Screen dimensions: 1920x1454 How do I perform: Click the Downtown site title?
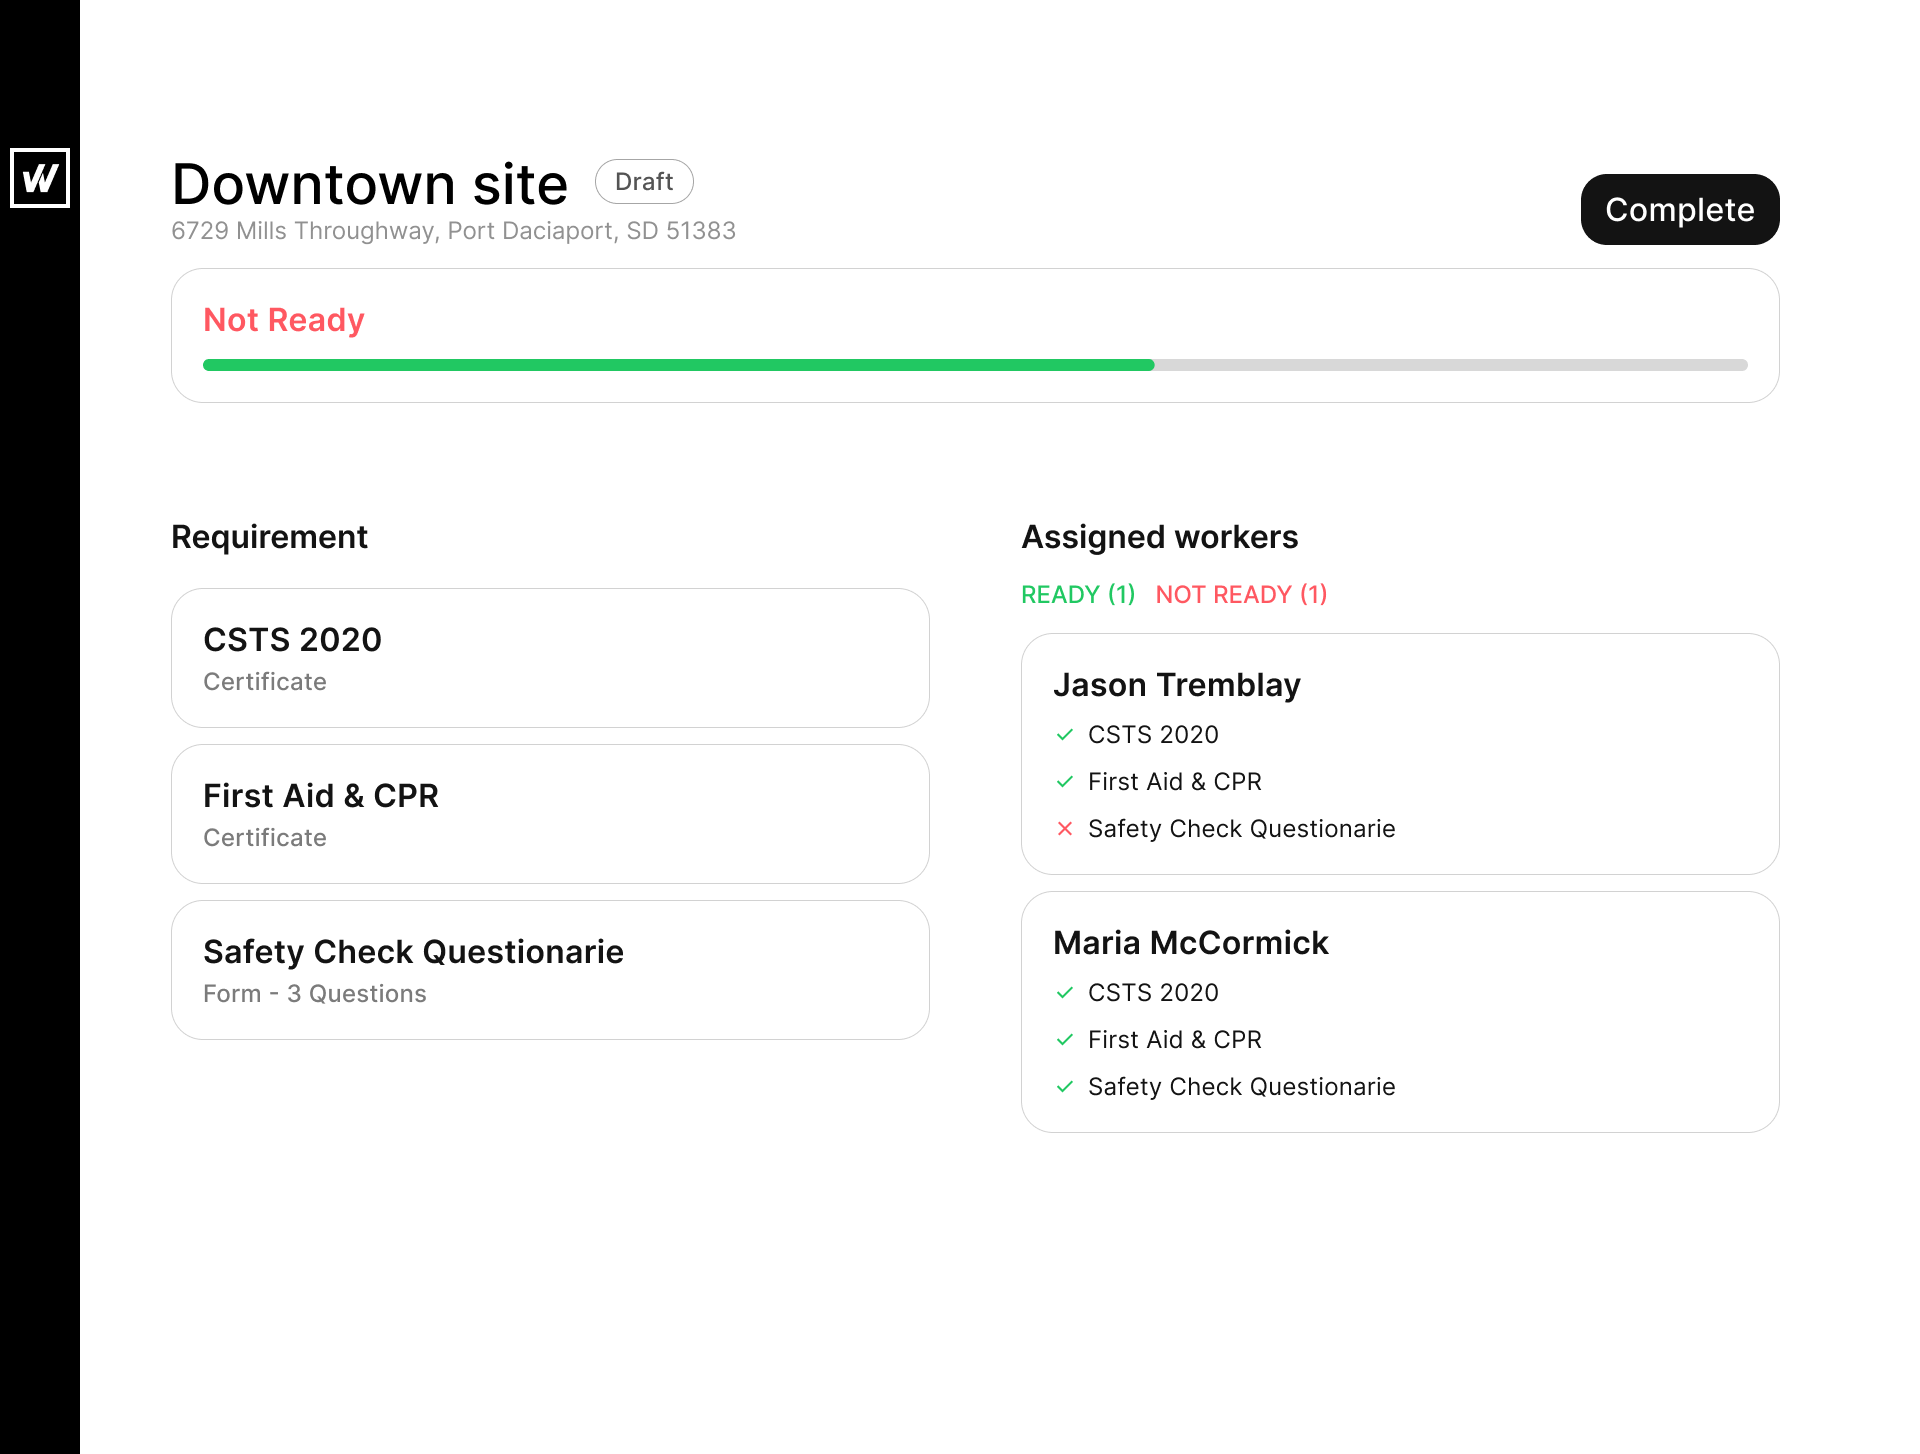369,185
